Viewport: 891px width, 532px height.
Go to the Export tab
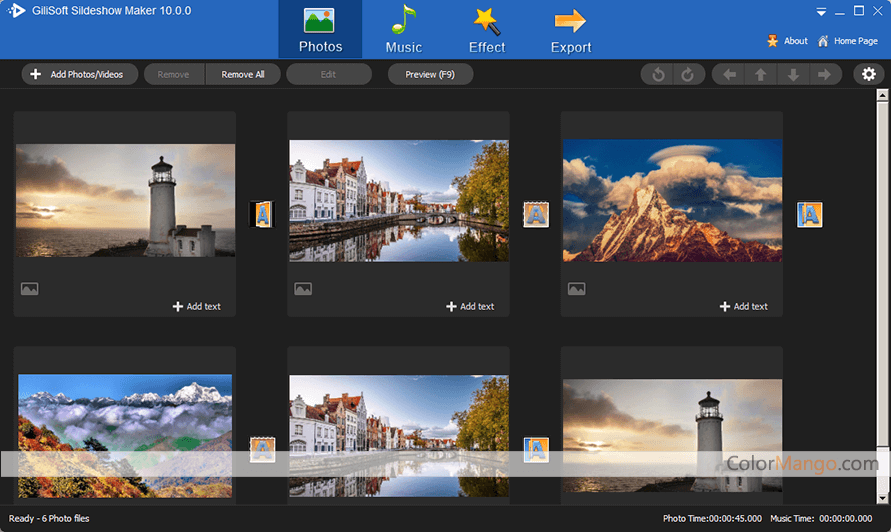pyautogui.click(x=570, y=30)
